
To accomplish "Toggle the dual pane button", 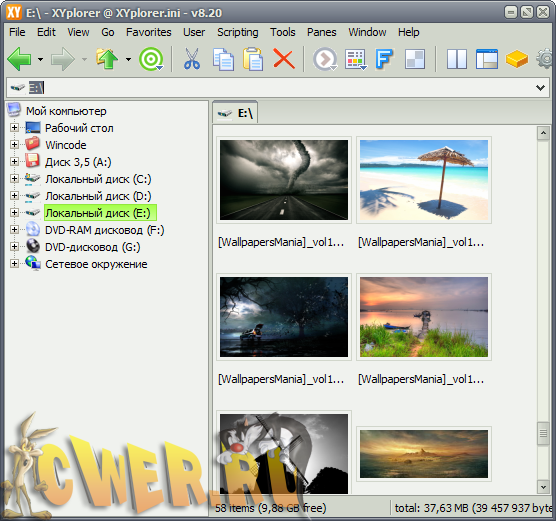I will 457,59.
